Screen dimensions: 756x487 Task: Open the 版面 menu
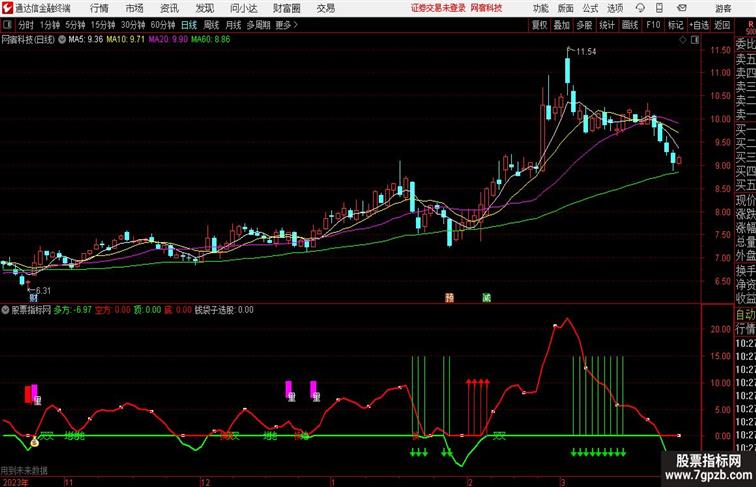point(566,8)
